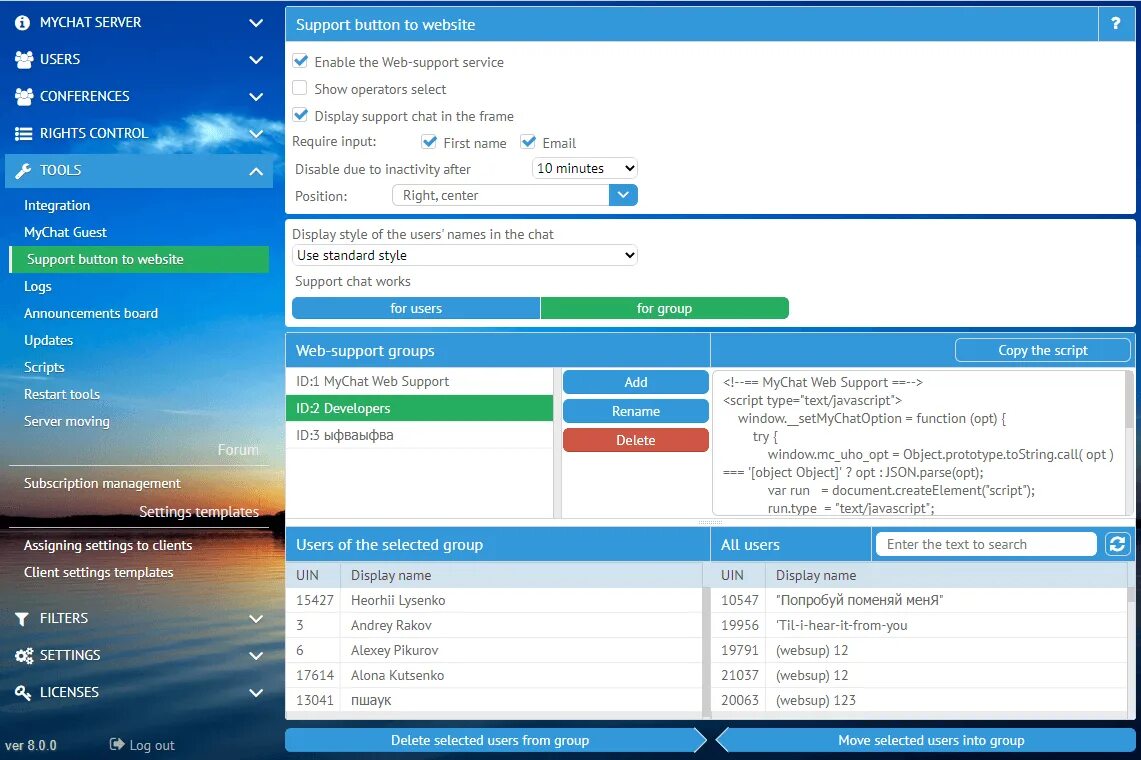This screenshot has width=1141, height=760.
Task: Uncheck the Email required input
Action: [528, 142]
